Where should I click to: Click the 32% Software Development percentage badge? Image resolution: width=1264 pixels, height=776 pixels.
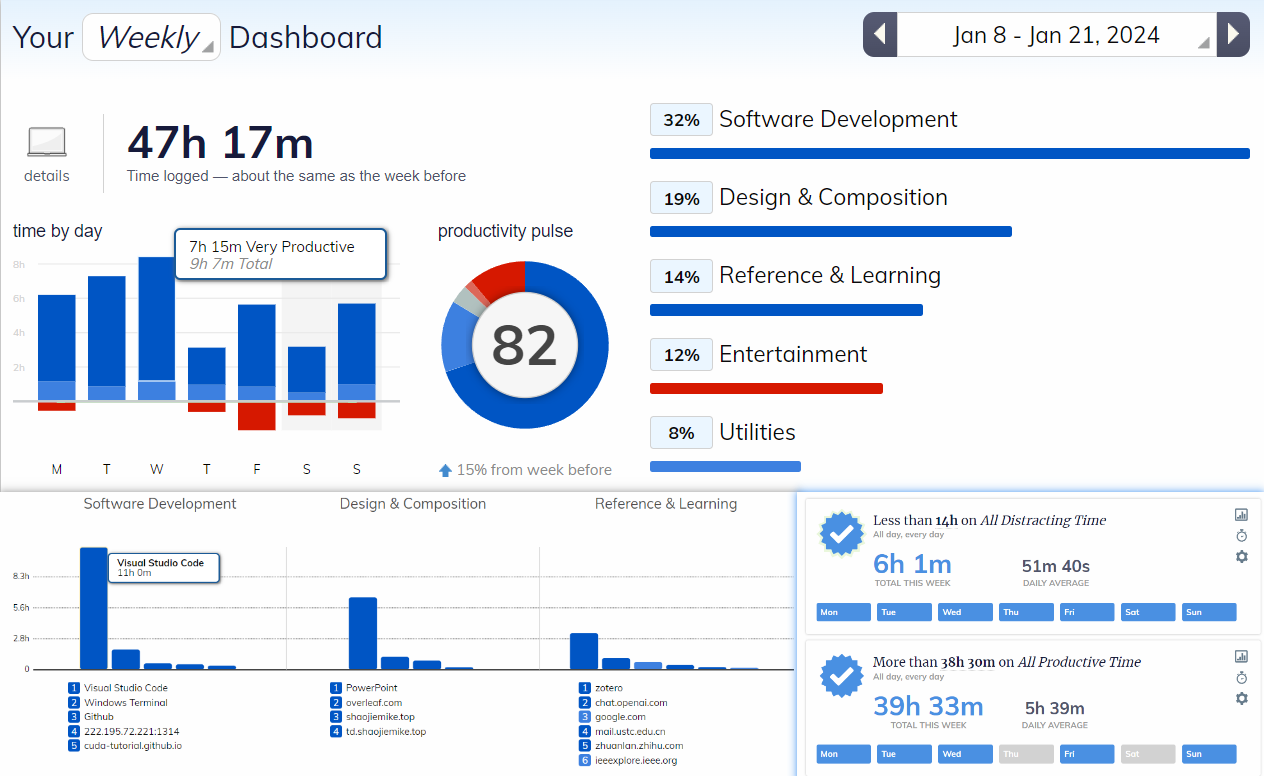[681, 120]
